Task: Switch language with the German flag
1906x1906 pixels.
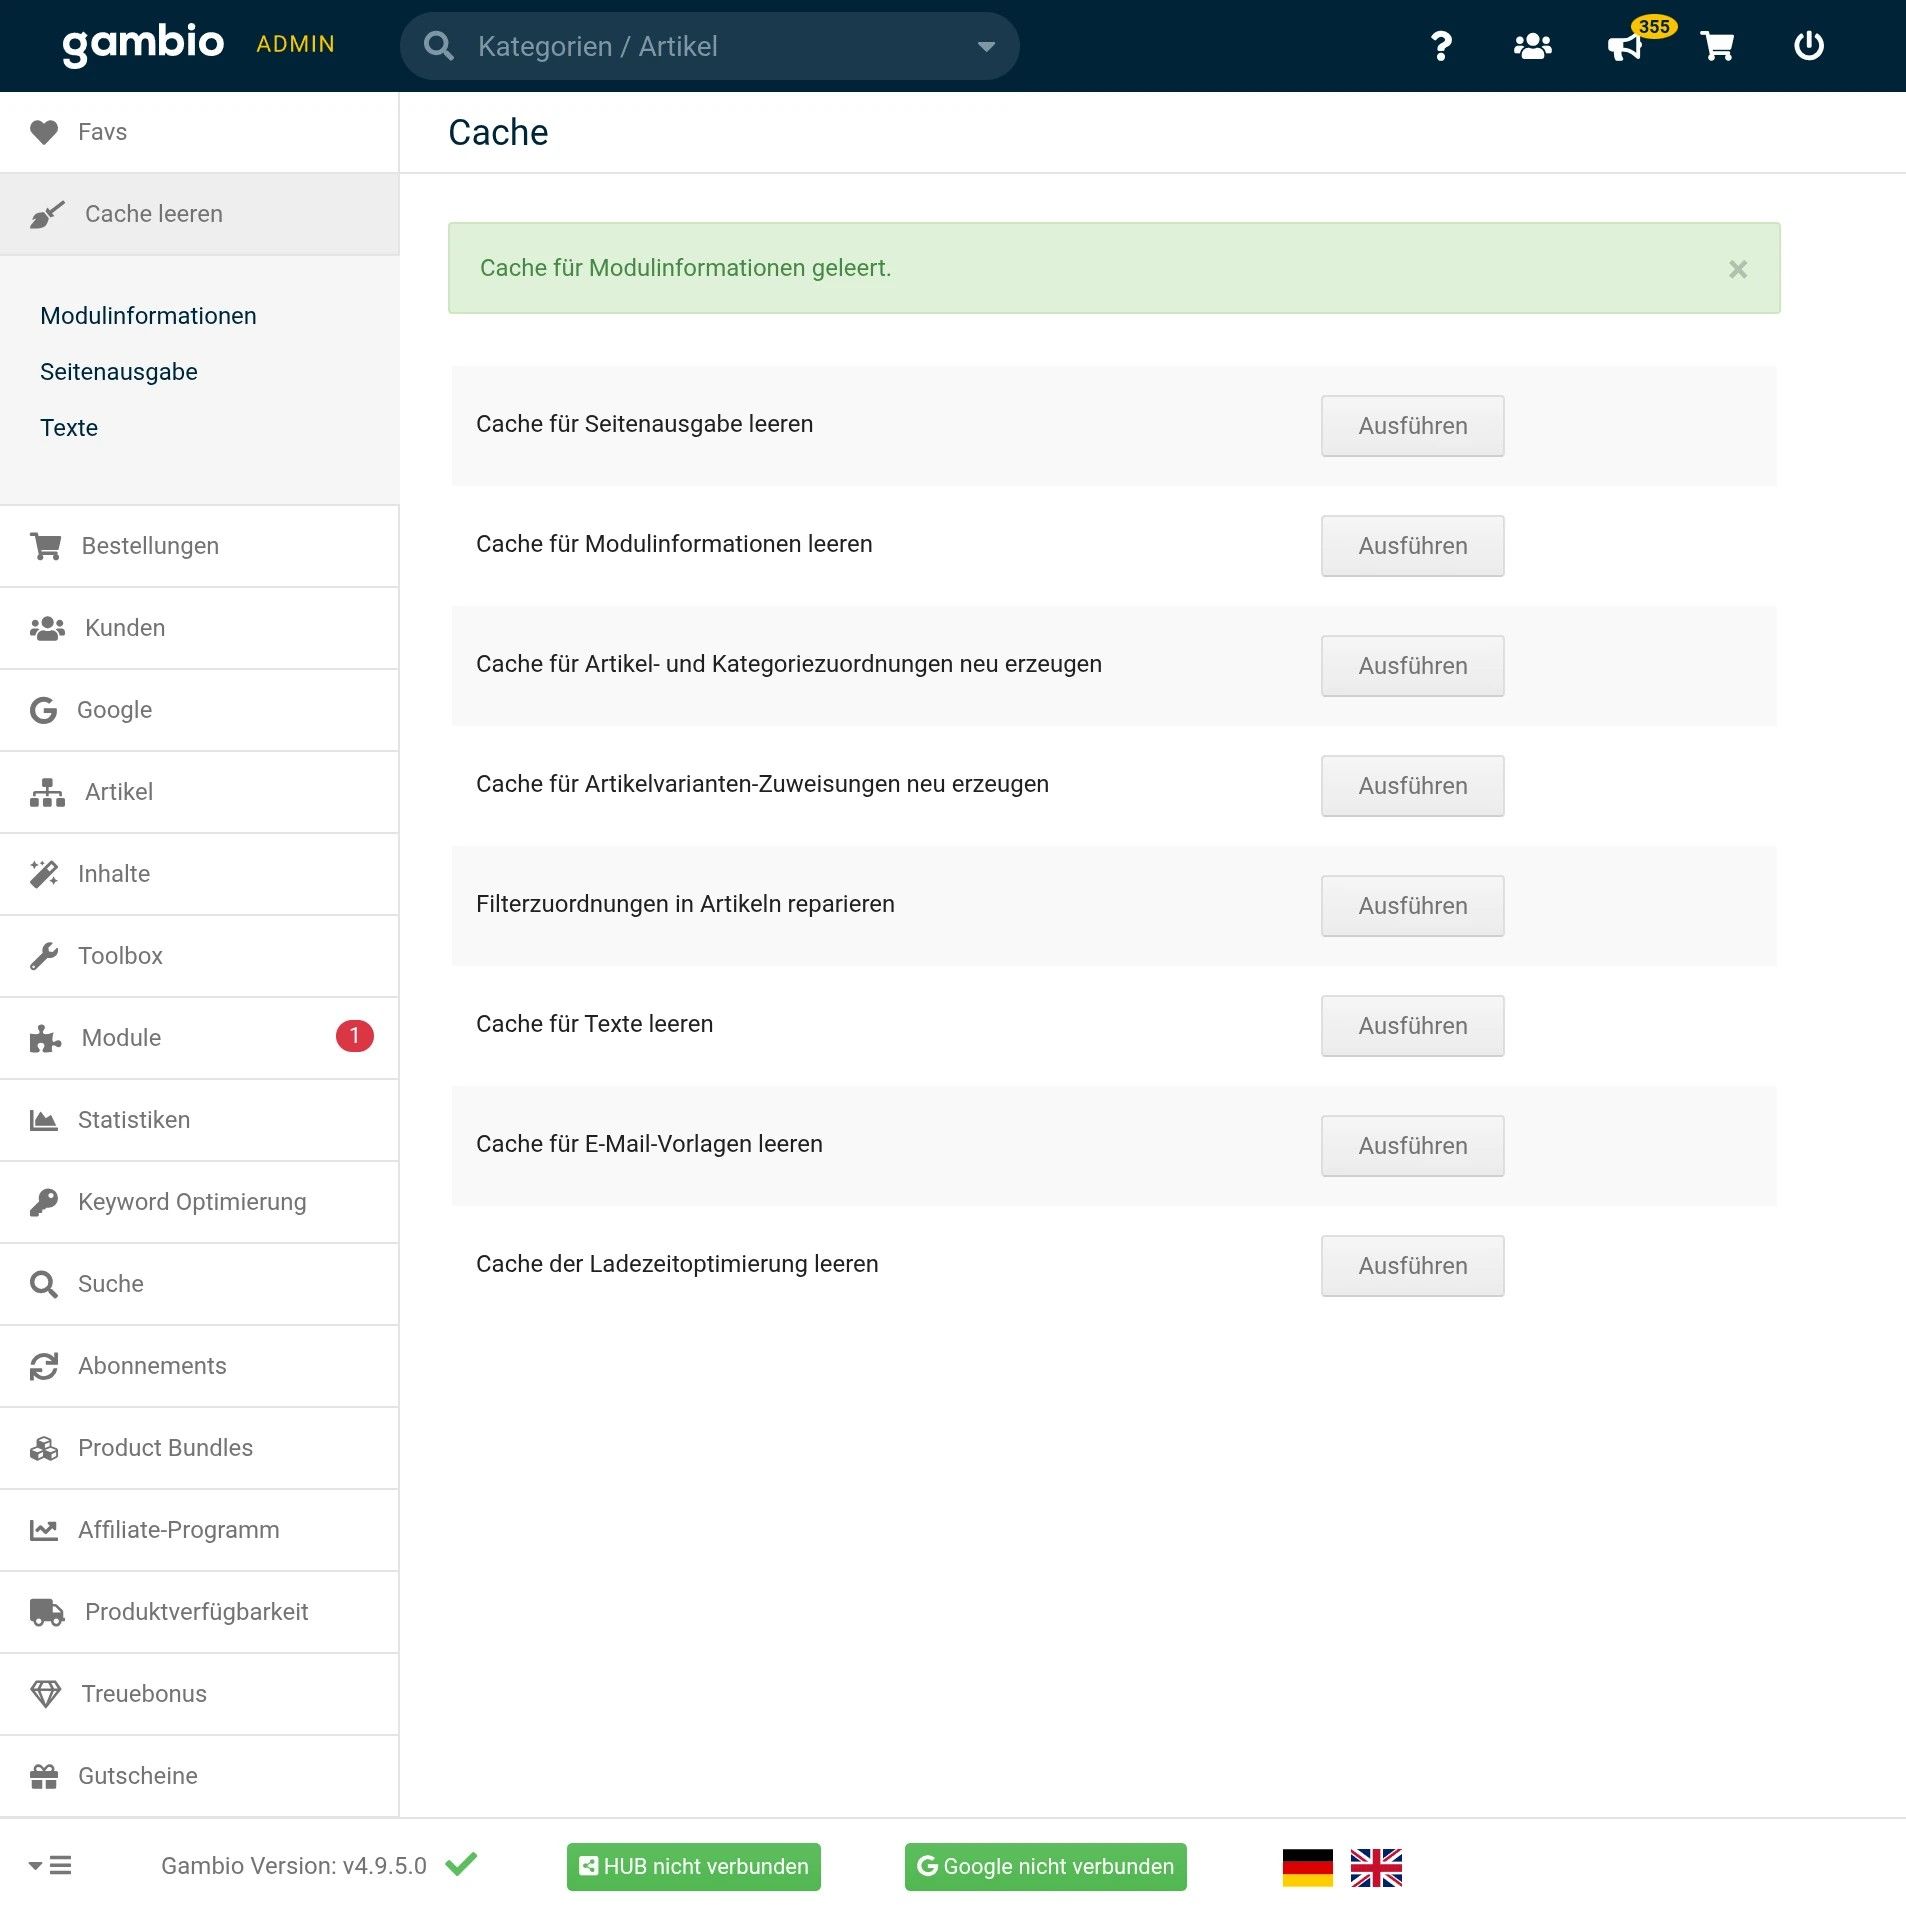Action: click(1307, 1867)
